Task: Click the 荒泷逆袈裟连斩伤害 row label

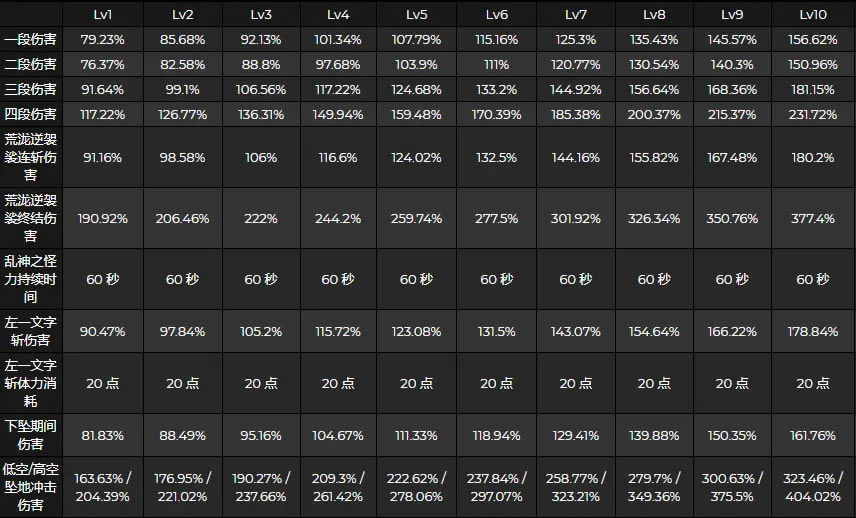Action: [x=30, y=159]
